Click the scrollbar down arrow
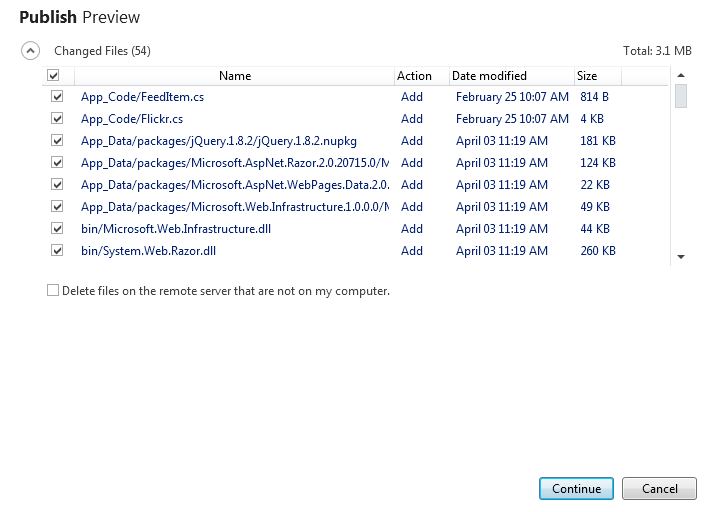 tap(681, 257)
